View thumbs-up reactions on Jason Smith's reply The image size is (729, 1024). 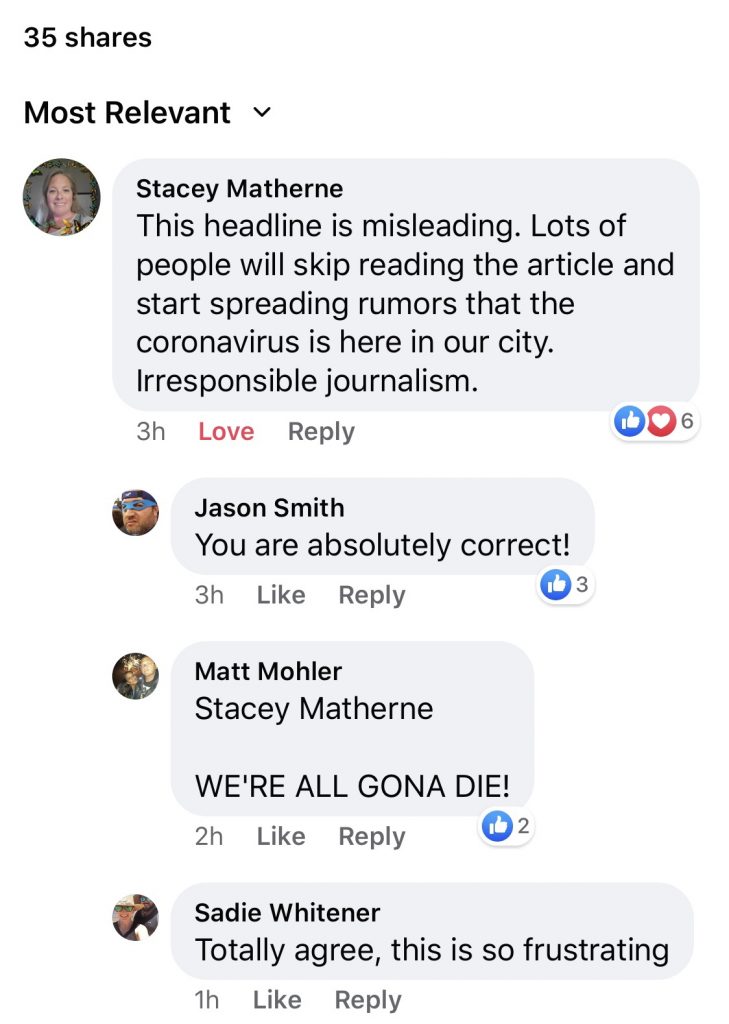tap(565, 584)
